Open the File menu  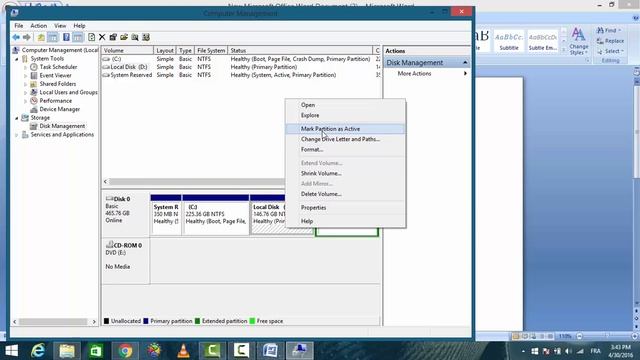pos(19,26)
